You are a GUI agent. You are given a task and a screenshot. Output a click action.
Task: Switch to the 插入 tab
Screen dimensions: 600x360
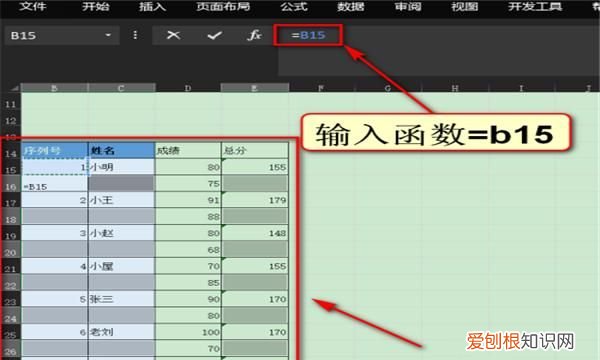(152, 6)
